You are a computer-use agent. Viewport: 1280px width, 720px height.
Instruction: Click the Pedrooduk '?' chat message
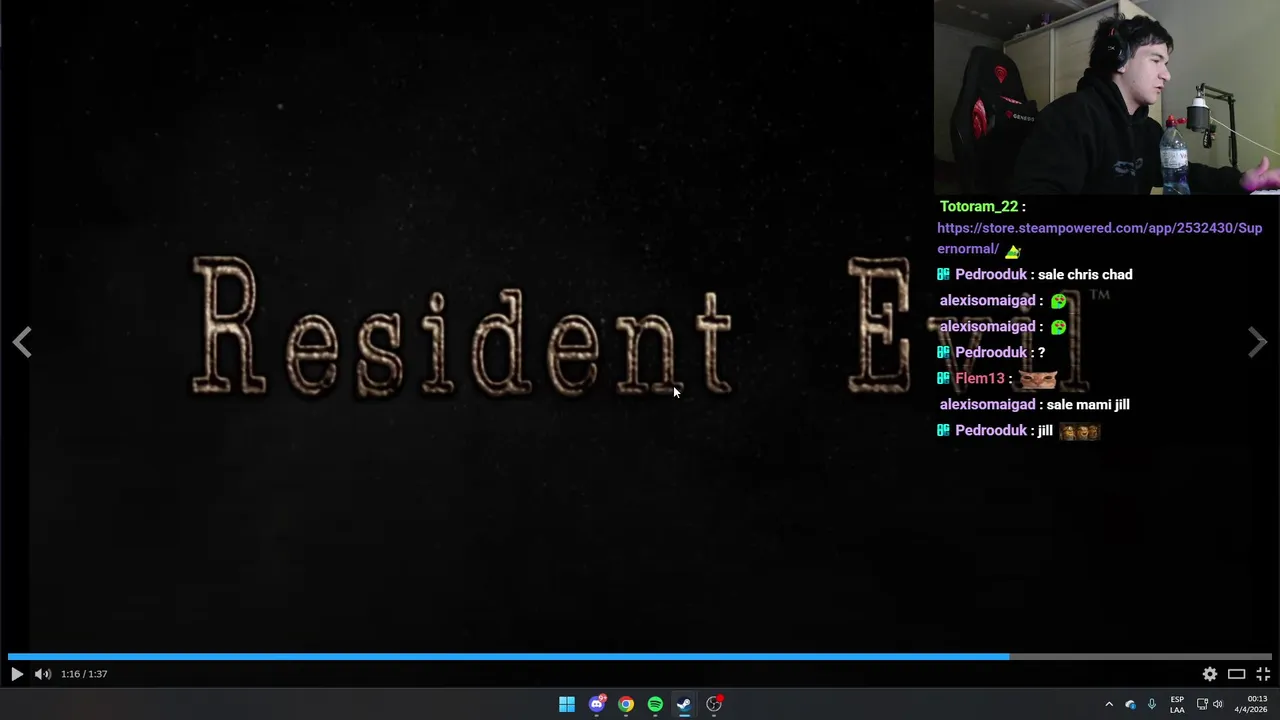[x=1041, y=352]
